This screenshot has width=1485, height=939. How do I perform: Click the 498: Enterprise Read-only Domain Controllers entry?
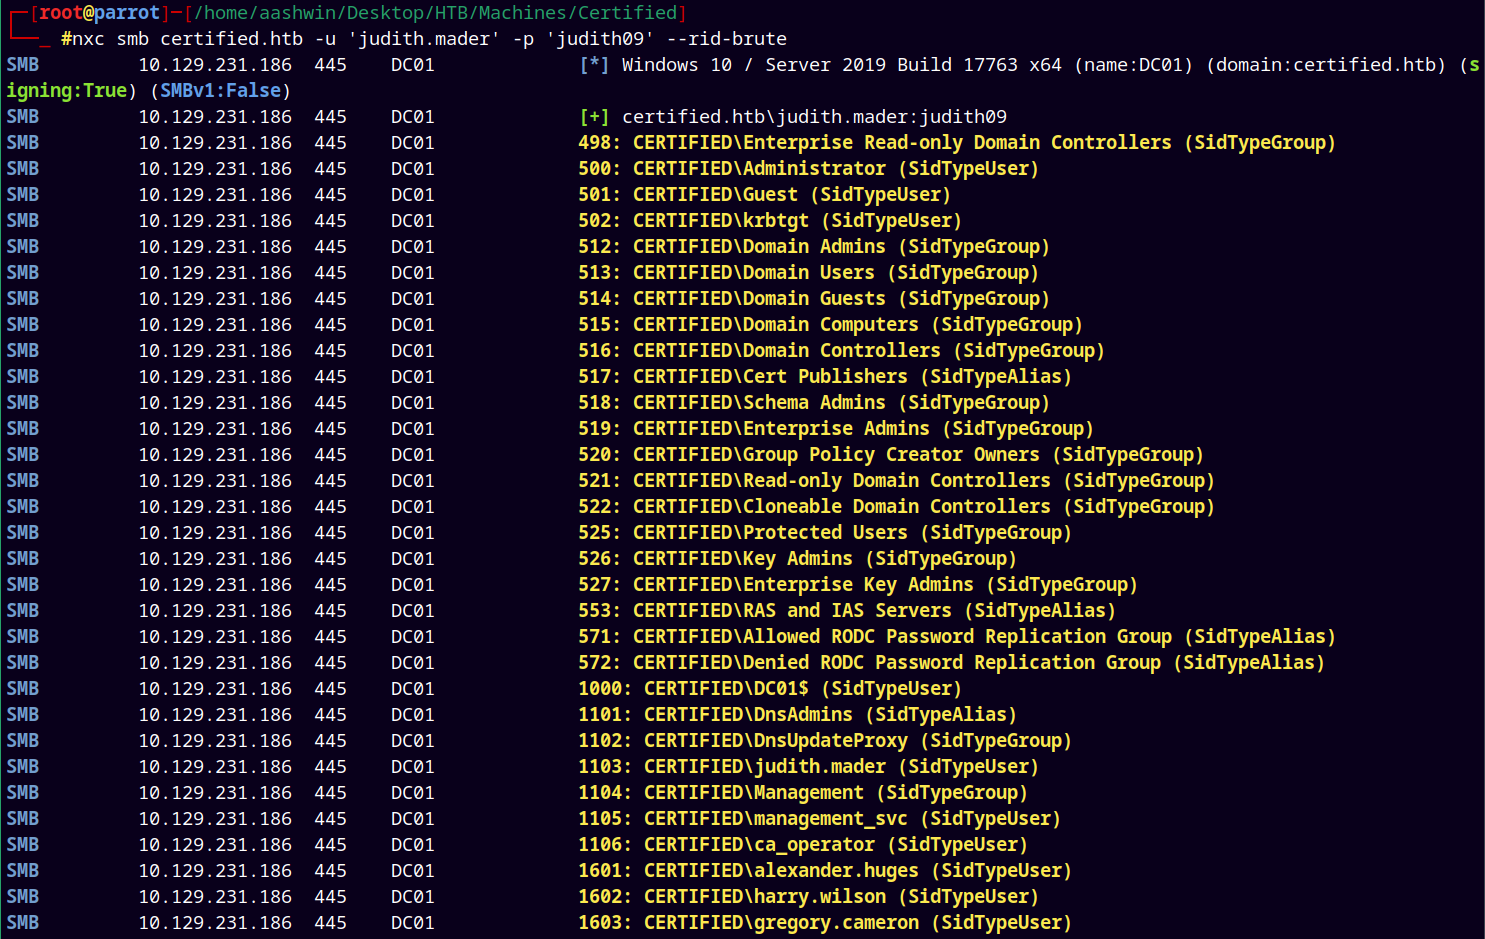(957, 143)
